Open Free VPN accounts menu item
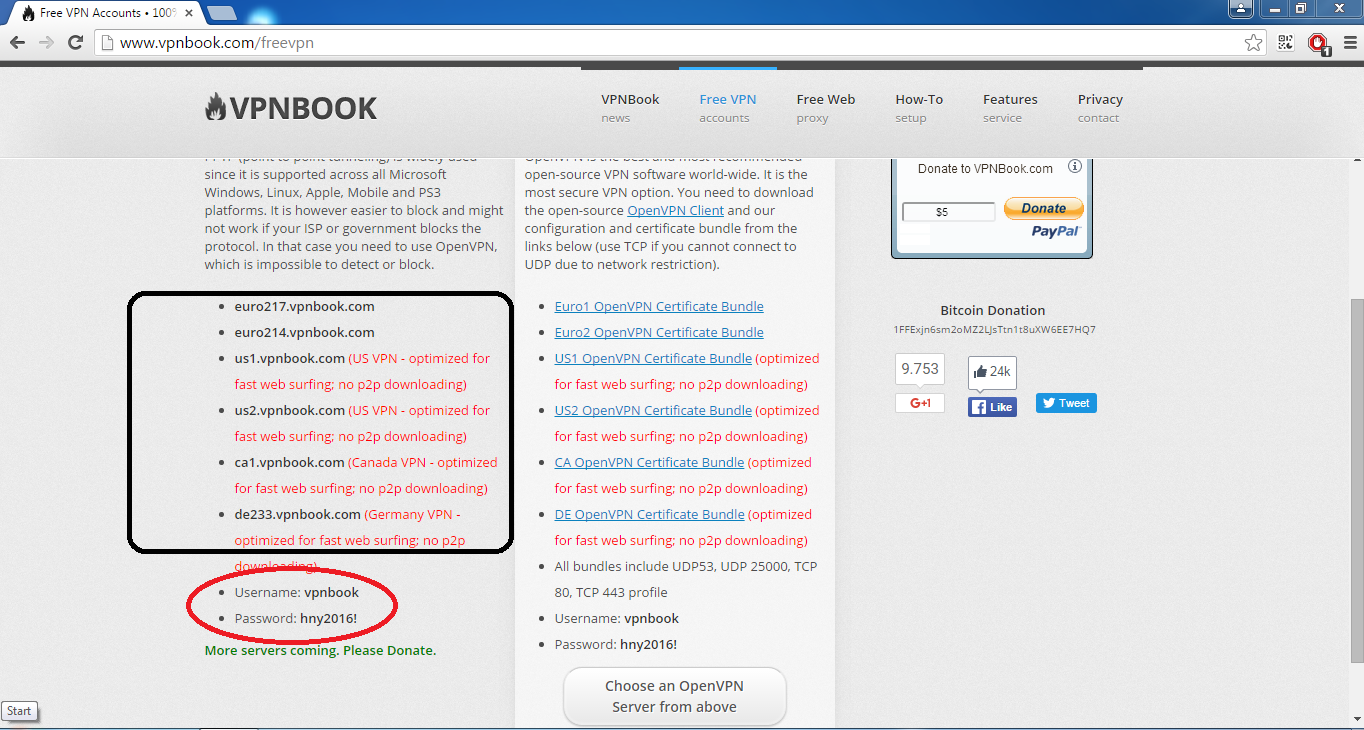 pyautogui.click(x=728, y=108)
